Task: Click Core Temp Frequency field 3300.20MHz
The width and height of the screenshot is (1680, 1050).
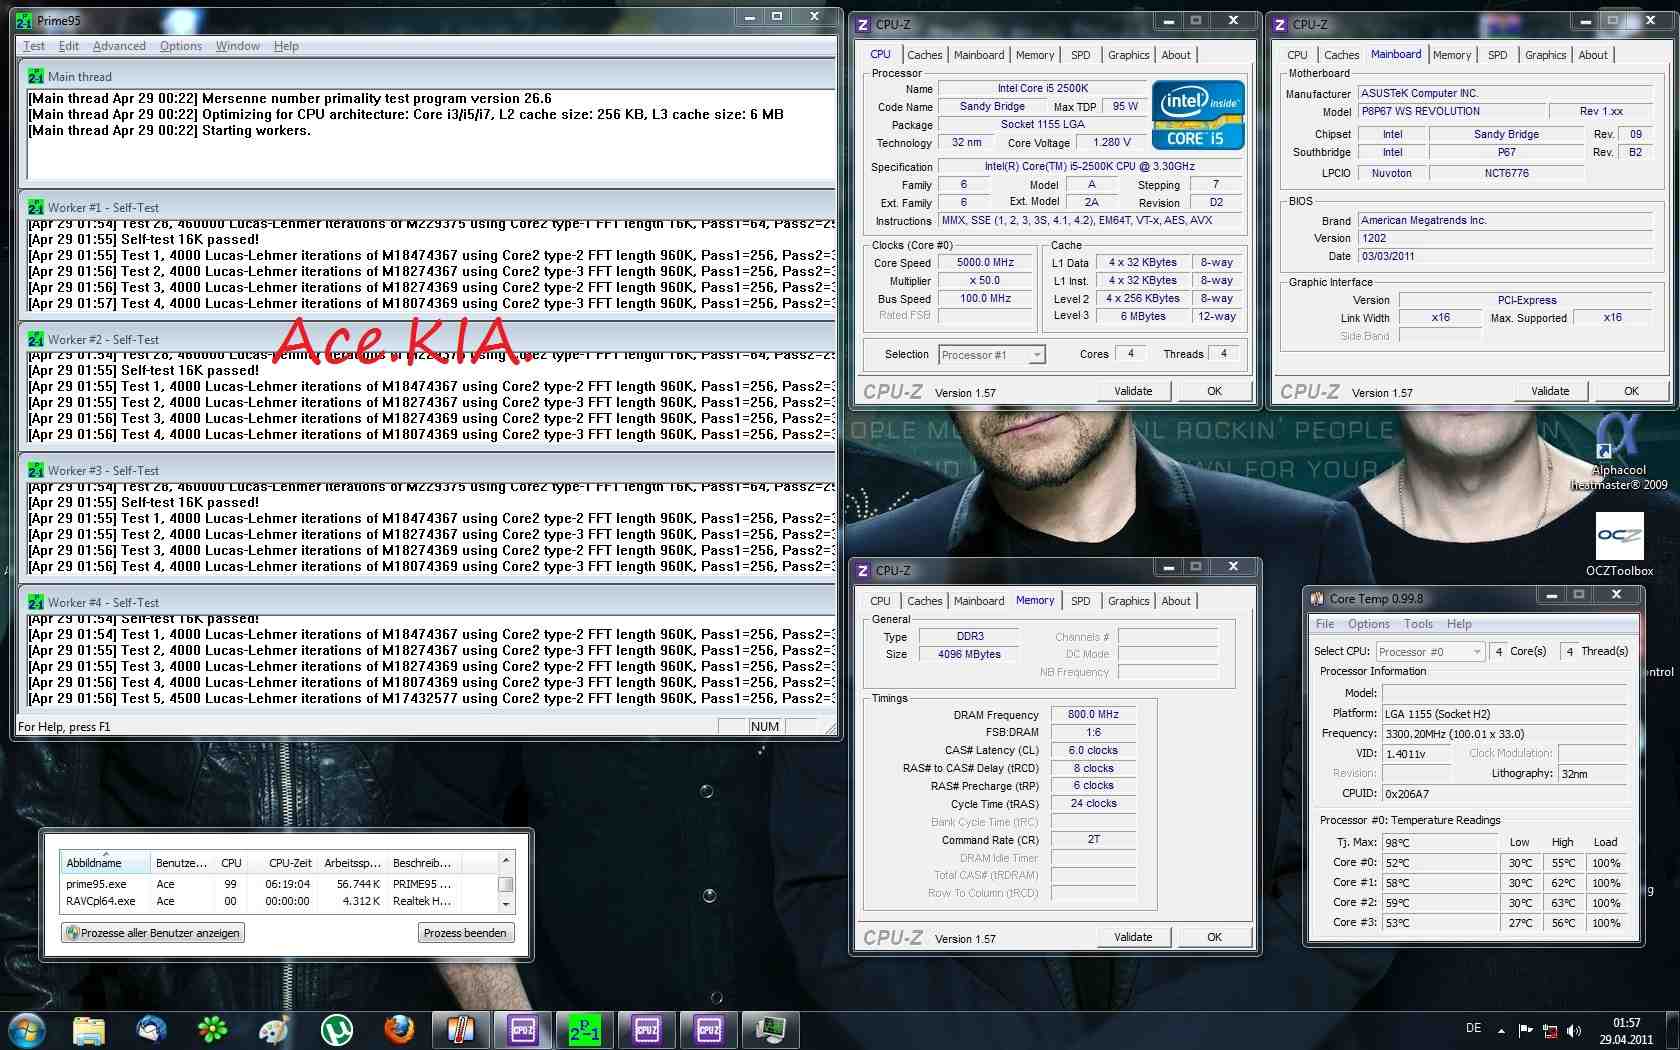Action: (x=1504, y=733)
